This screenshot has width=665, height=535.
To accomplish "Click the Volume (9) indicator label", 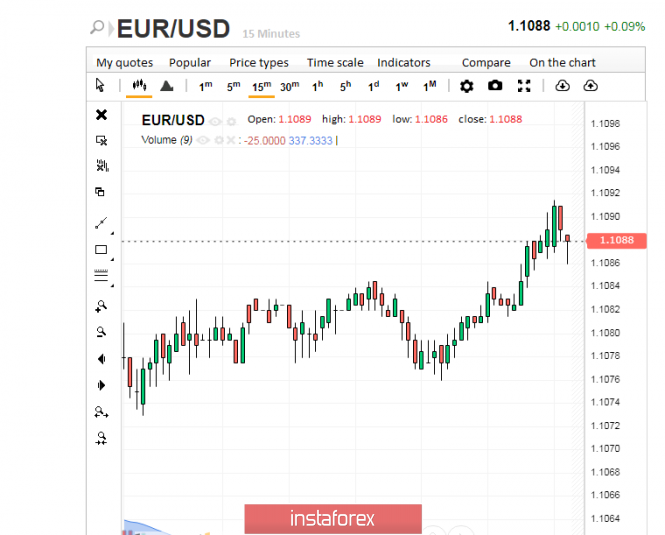I will coord(167,140).
